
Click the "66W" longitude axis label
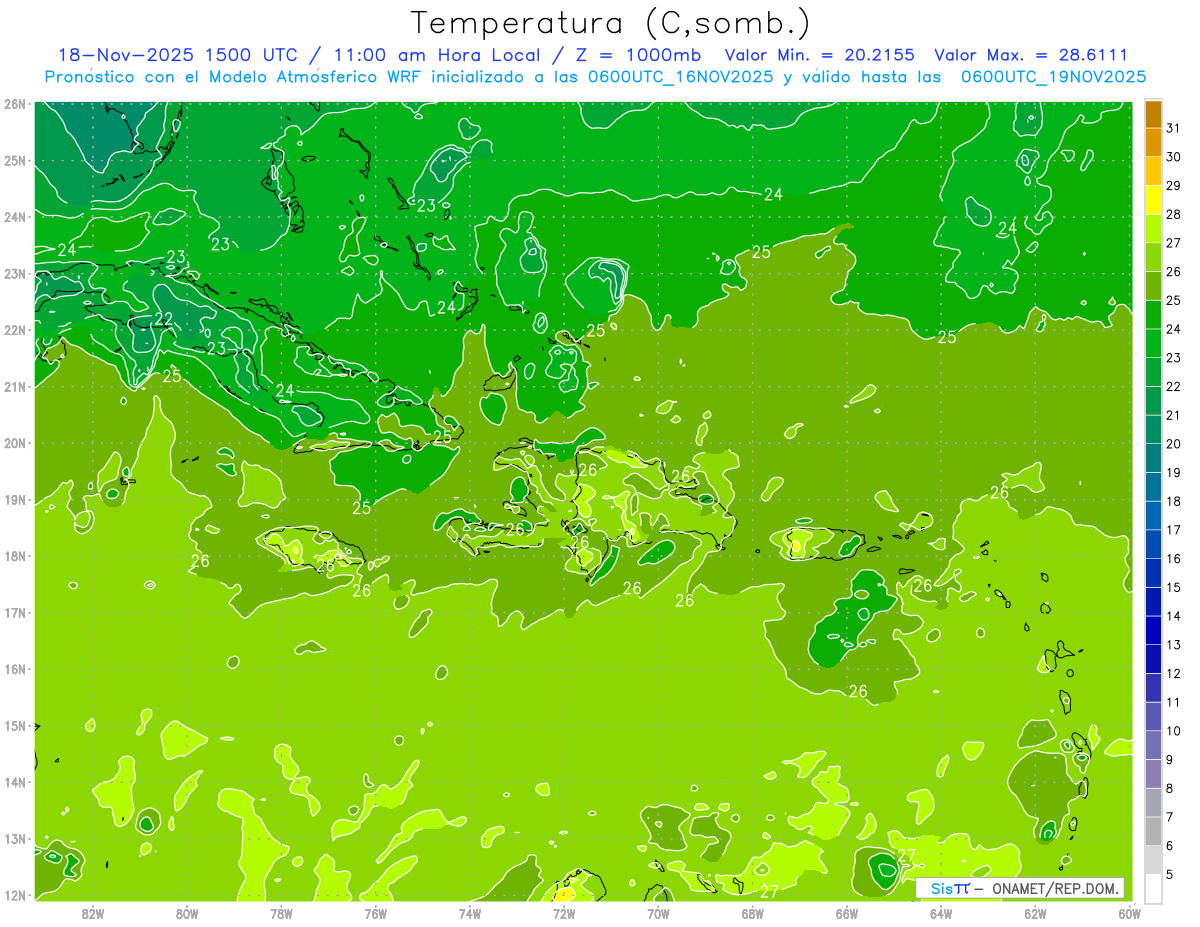click(x=847, y=913)
